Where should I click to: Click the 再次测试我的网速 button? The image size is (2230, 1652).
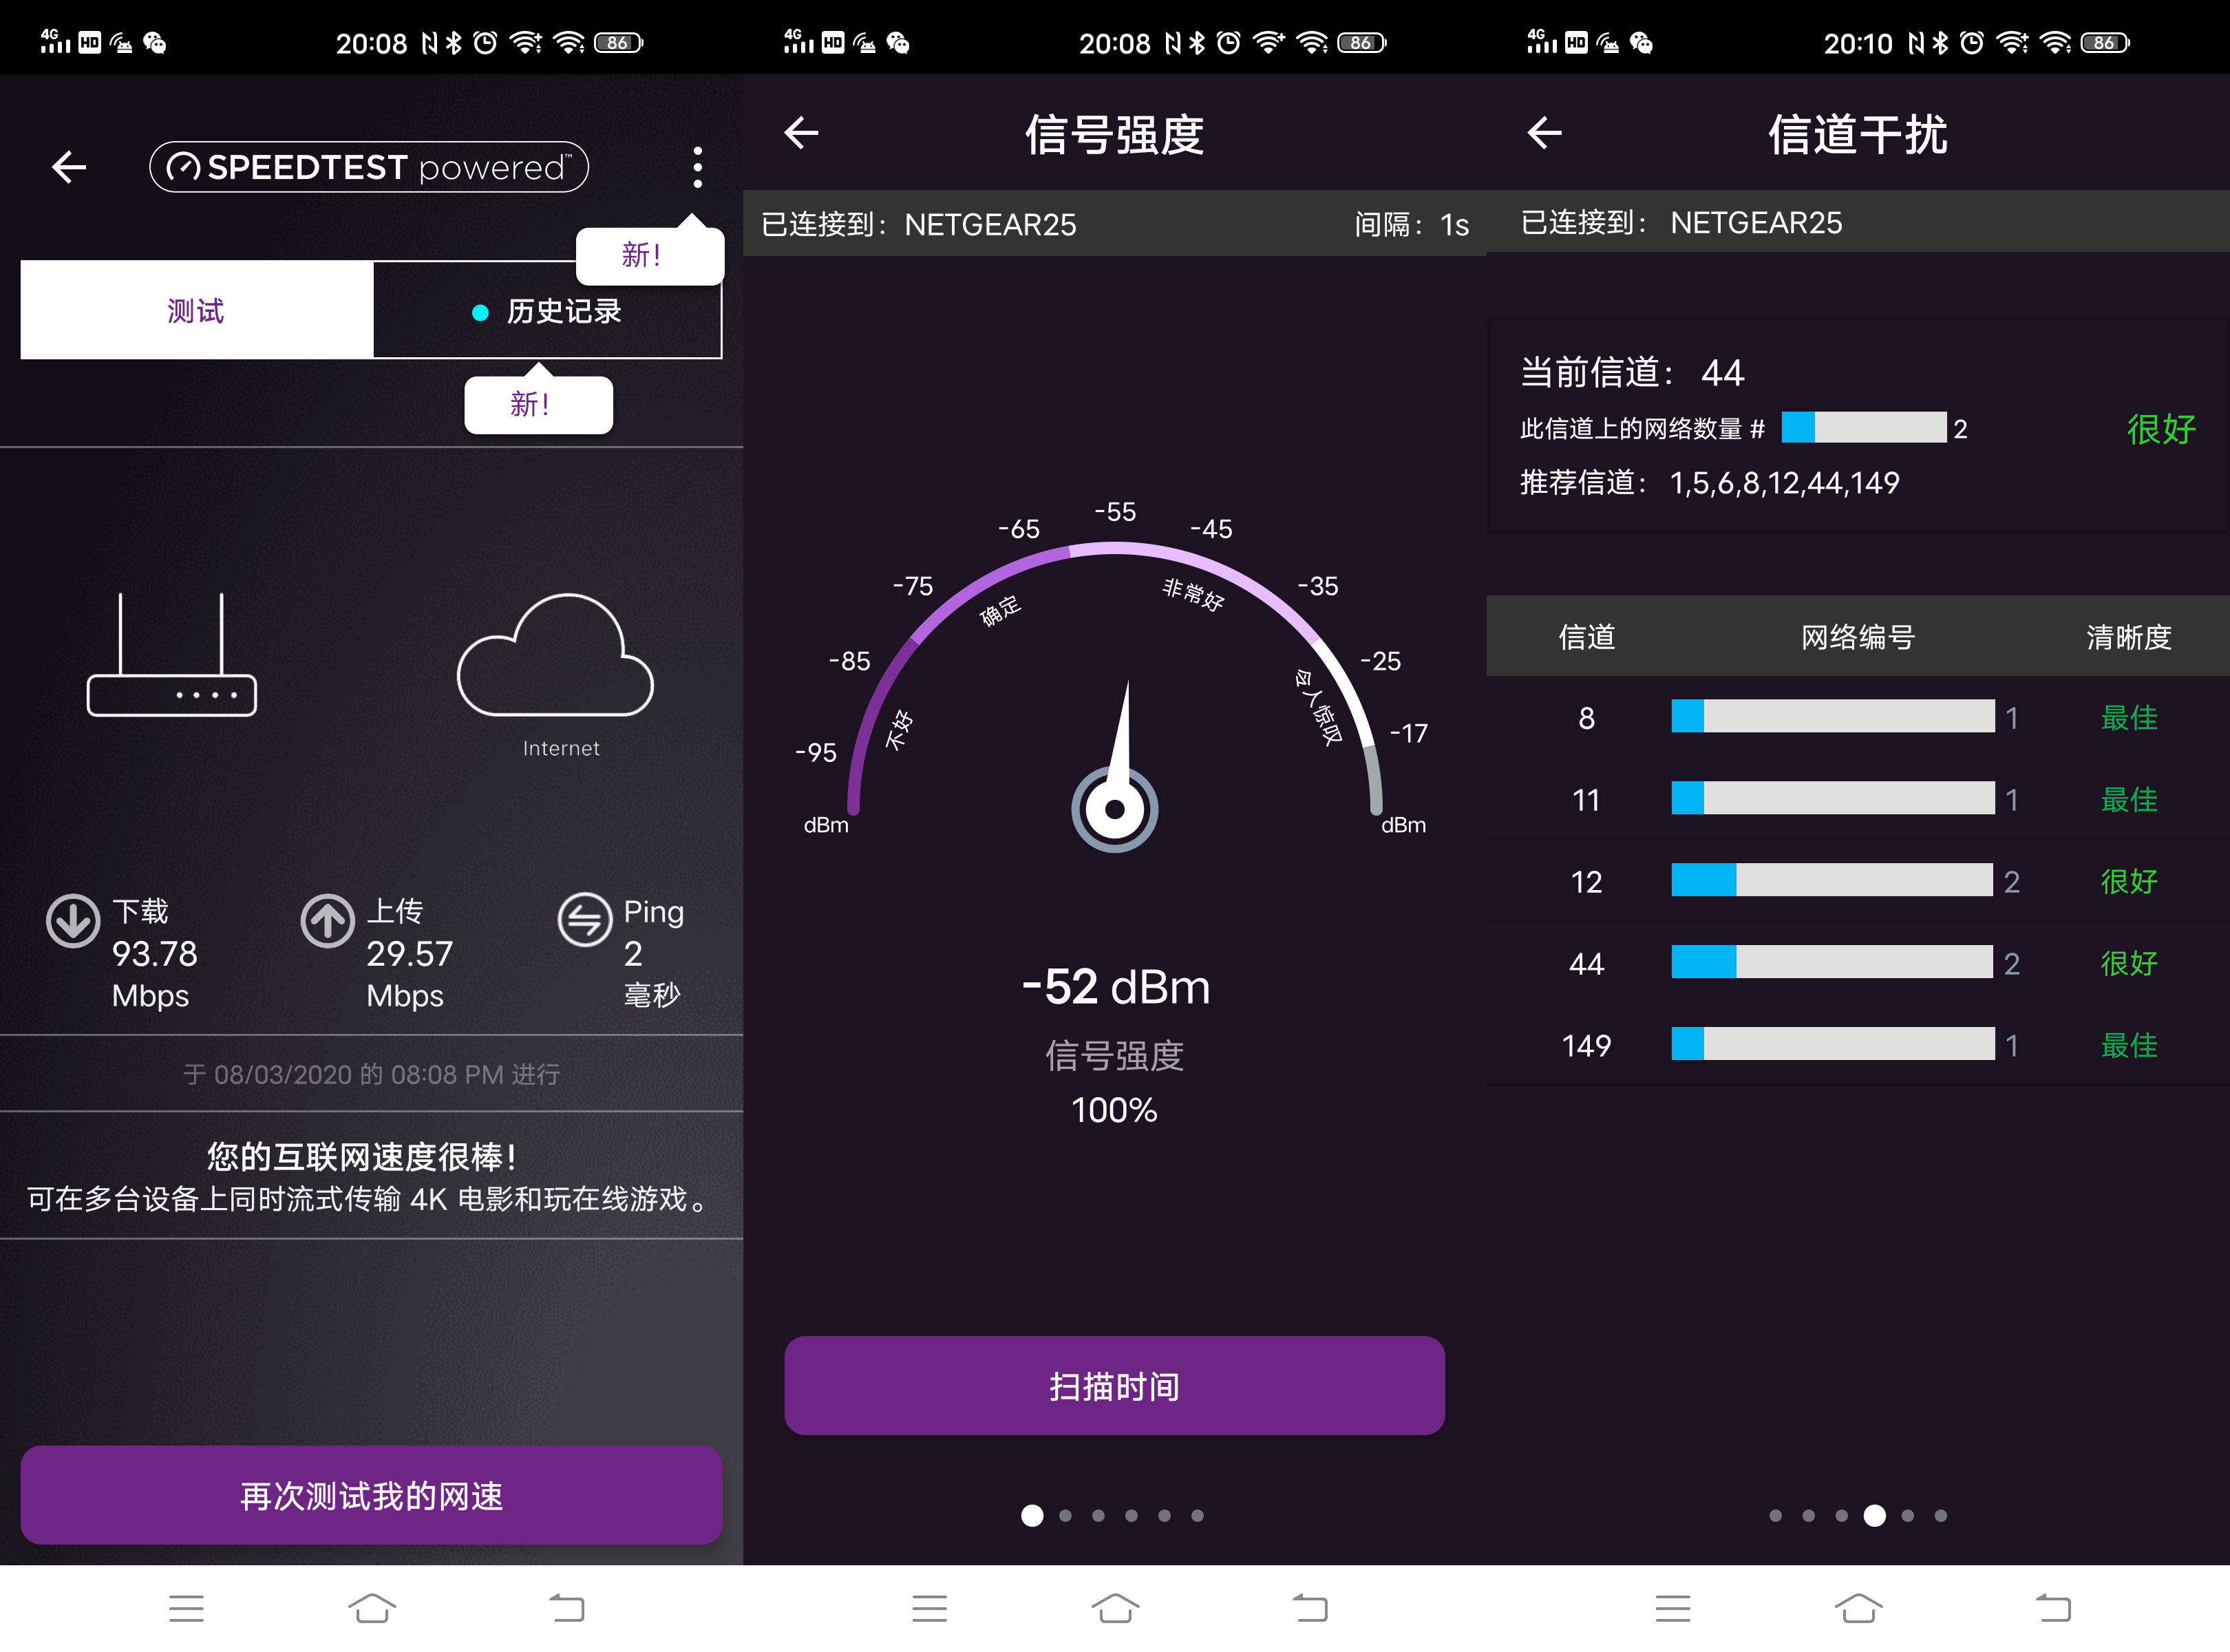(x=371, y=1495)
